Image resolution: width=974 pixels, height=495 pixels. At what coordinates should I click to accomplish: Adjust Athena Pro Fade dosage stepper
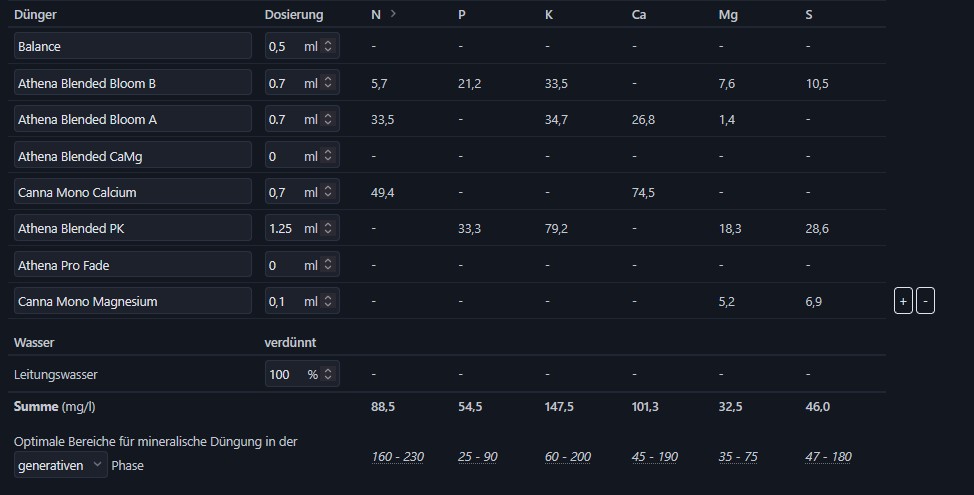[x=329, y=265]
